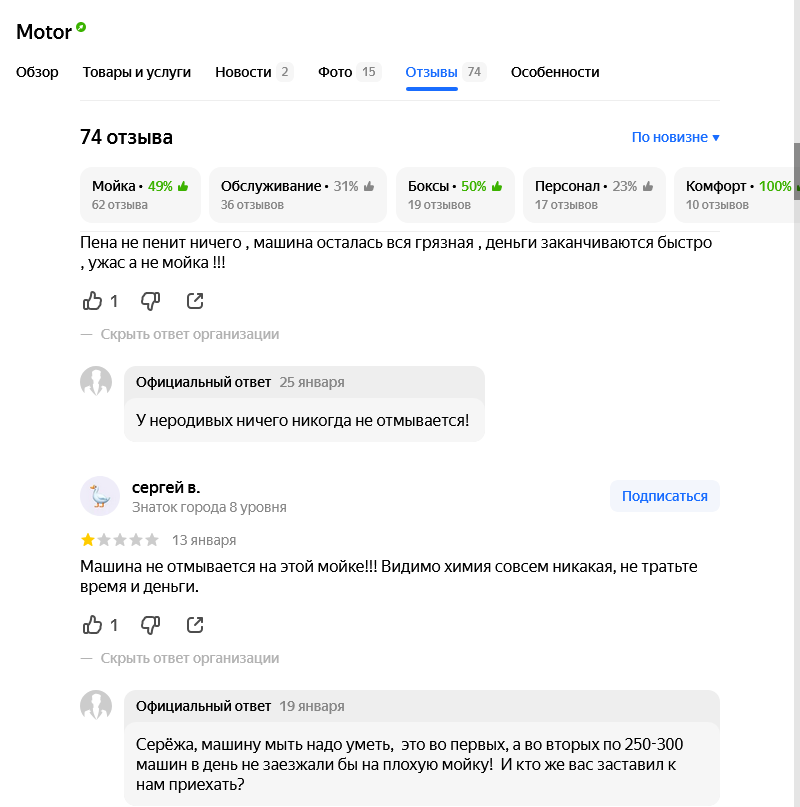The image size is (800, 807).
Task: Dislike the foam complaint review
Action: point(150,301)
